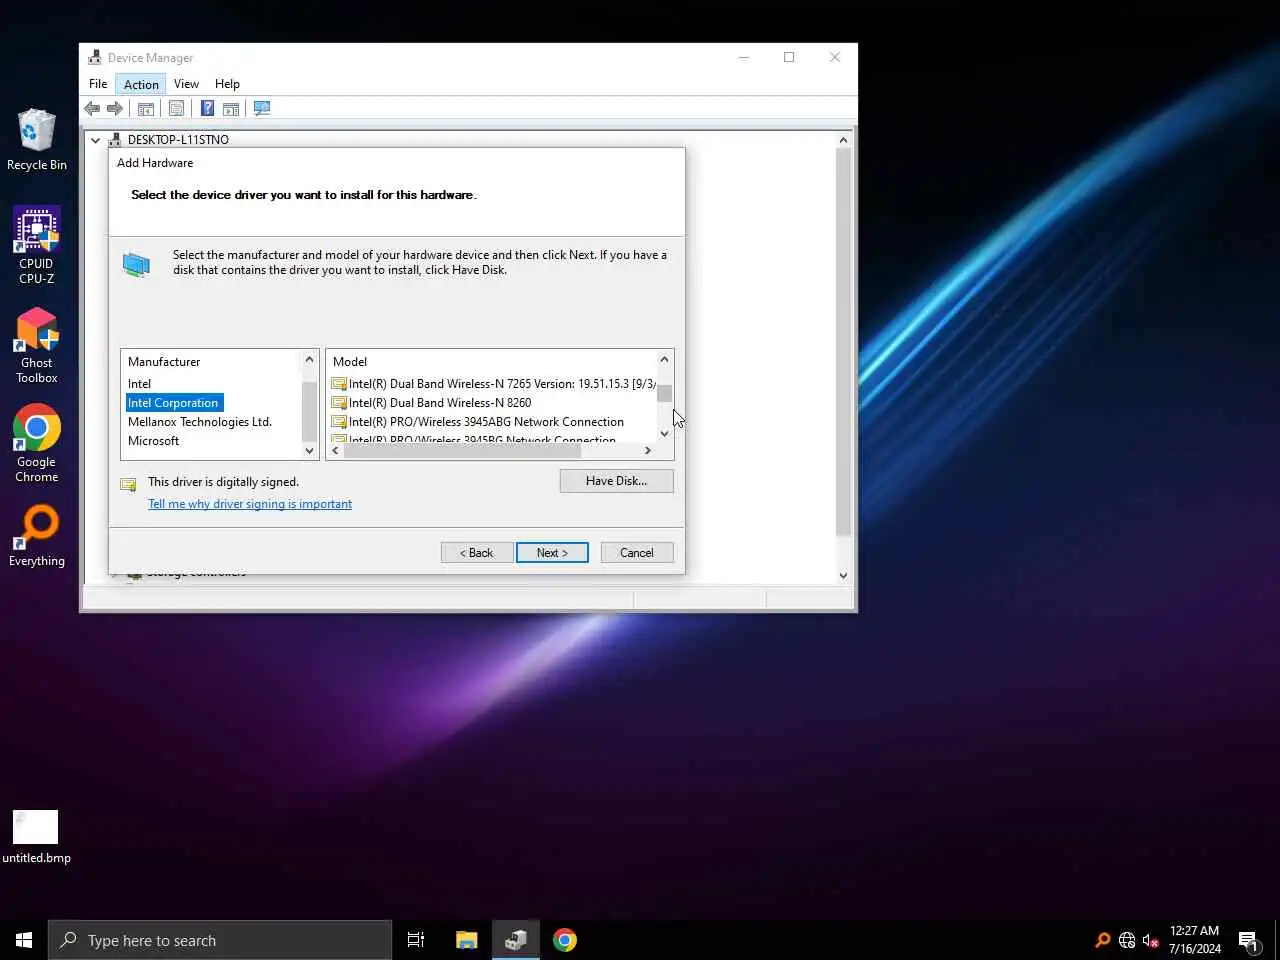Click Manufacturer list scroll up arrow
The image size is (1280, 960).
309,360
